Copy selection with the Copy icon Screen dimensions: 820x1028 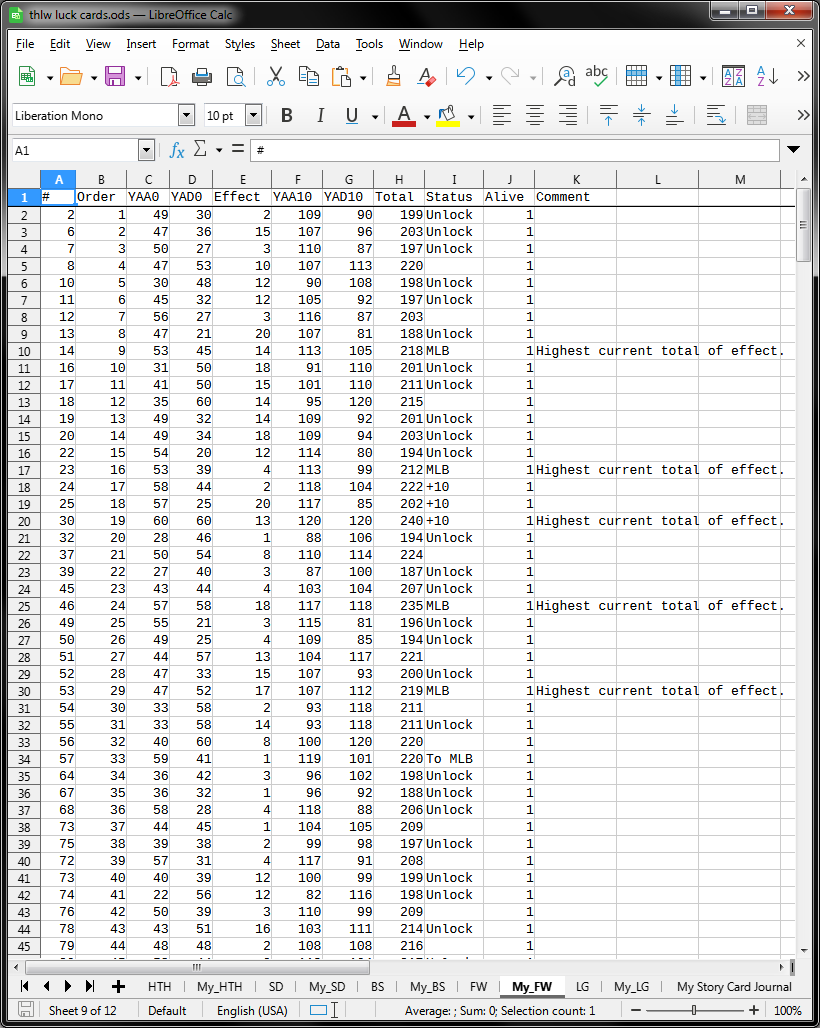tap(309, 77)
